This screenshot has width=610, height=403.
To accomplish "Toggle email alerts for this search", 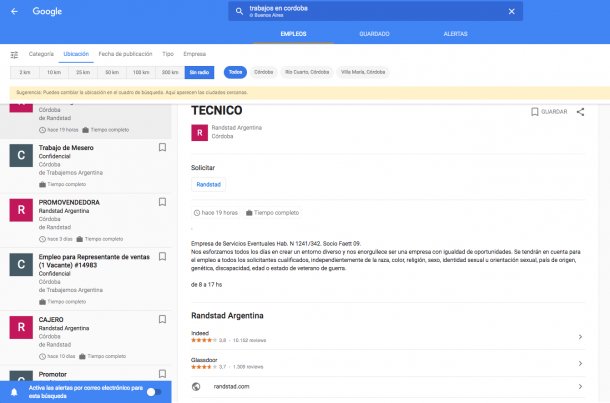I will tap(153, 391).
